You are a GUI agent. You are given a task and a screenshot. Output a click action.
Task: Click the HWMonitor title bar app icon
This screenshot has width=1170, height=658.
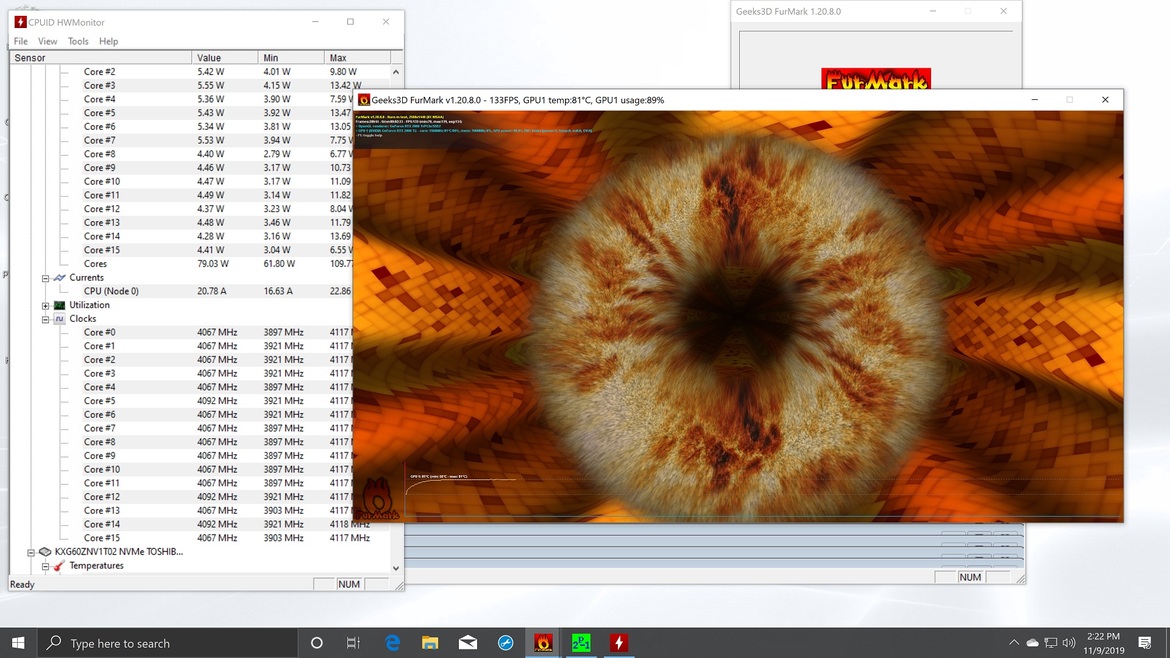tap(21, 22)
